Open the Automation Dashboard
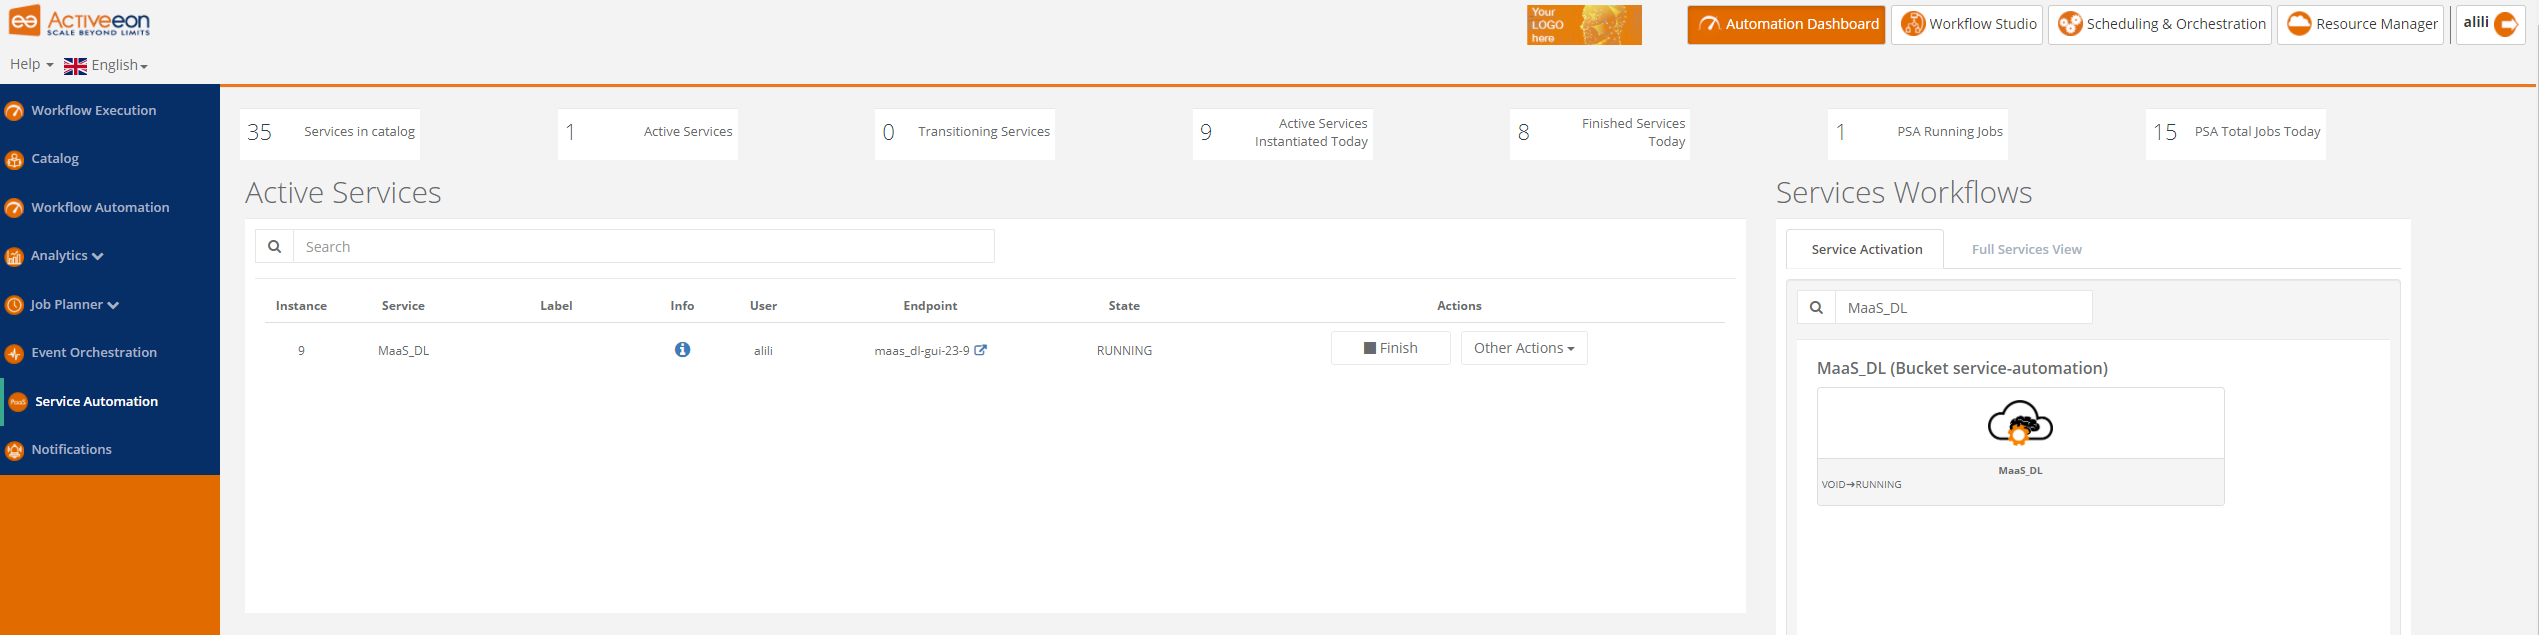Viewport: 2539px width, 635px height. (x=1786, y=24)
